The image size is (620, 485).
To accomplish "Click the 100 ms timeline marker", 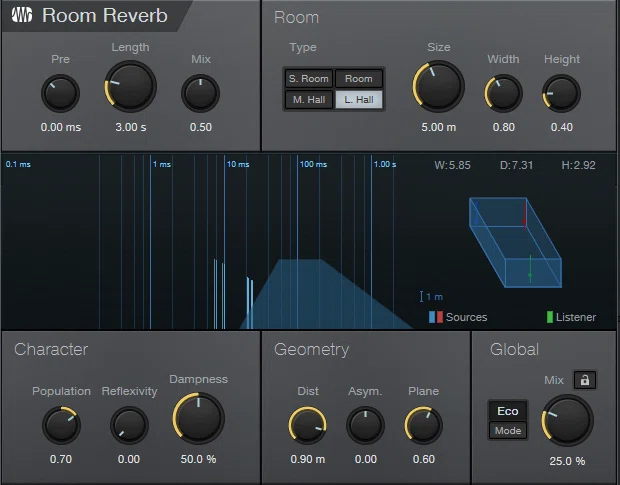I will pos(313,164).
